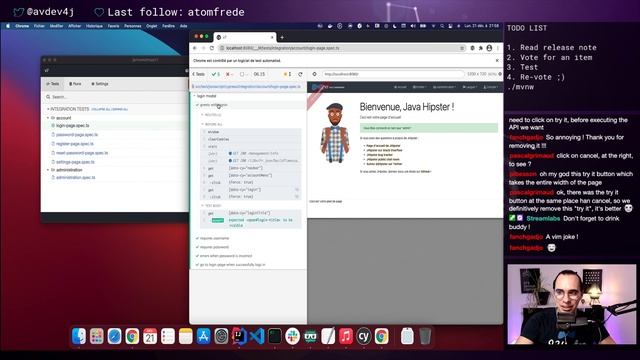Viewport: 640px width, 360px height.
Task: Open the Cypress app in dock
Action: 364,336
